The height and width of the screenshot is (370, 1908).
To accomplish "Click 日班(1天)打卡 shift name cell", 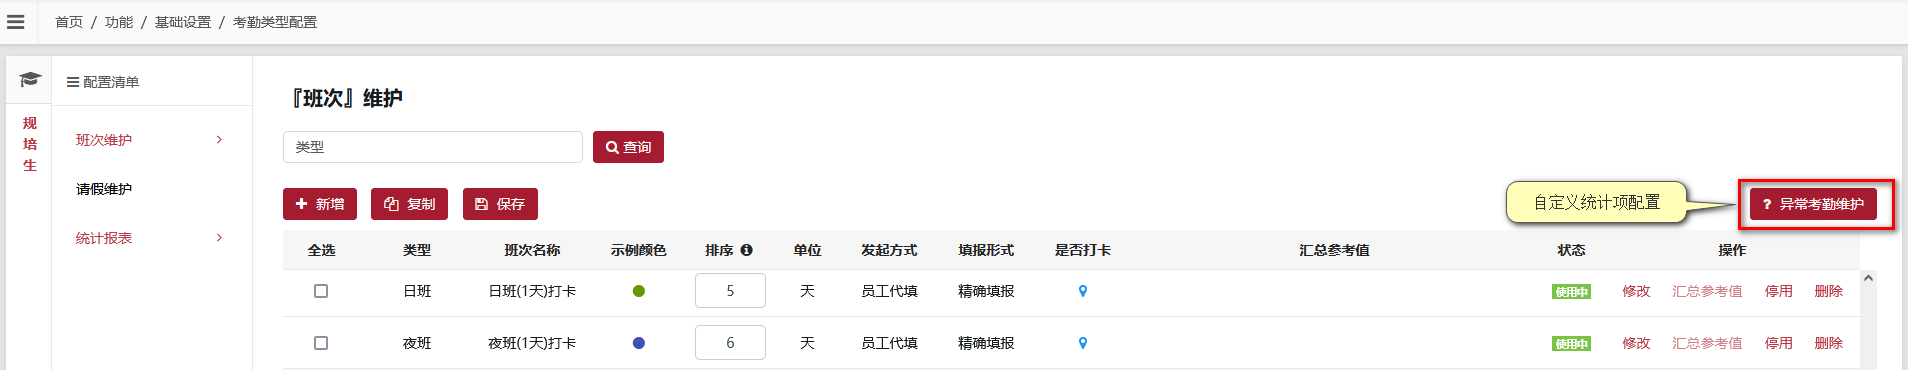I will [x=532, y=291].
